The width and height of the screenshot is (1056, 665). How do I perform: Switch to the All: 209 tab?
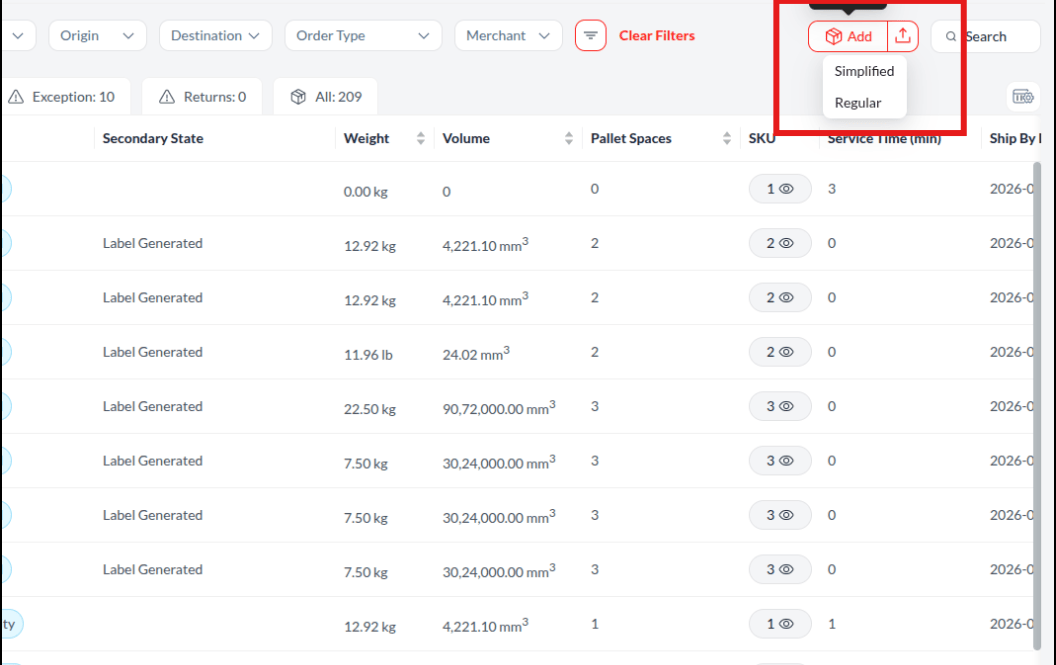(x=325, y=97)
